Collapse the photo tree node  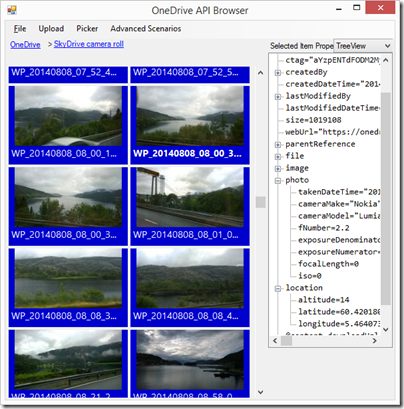(x=277, y=181)
